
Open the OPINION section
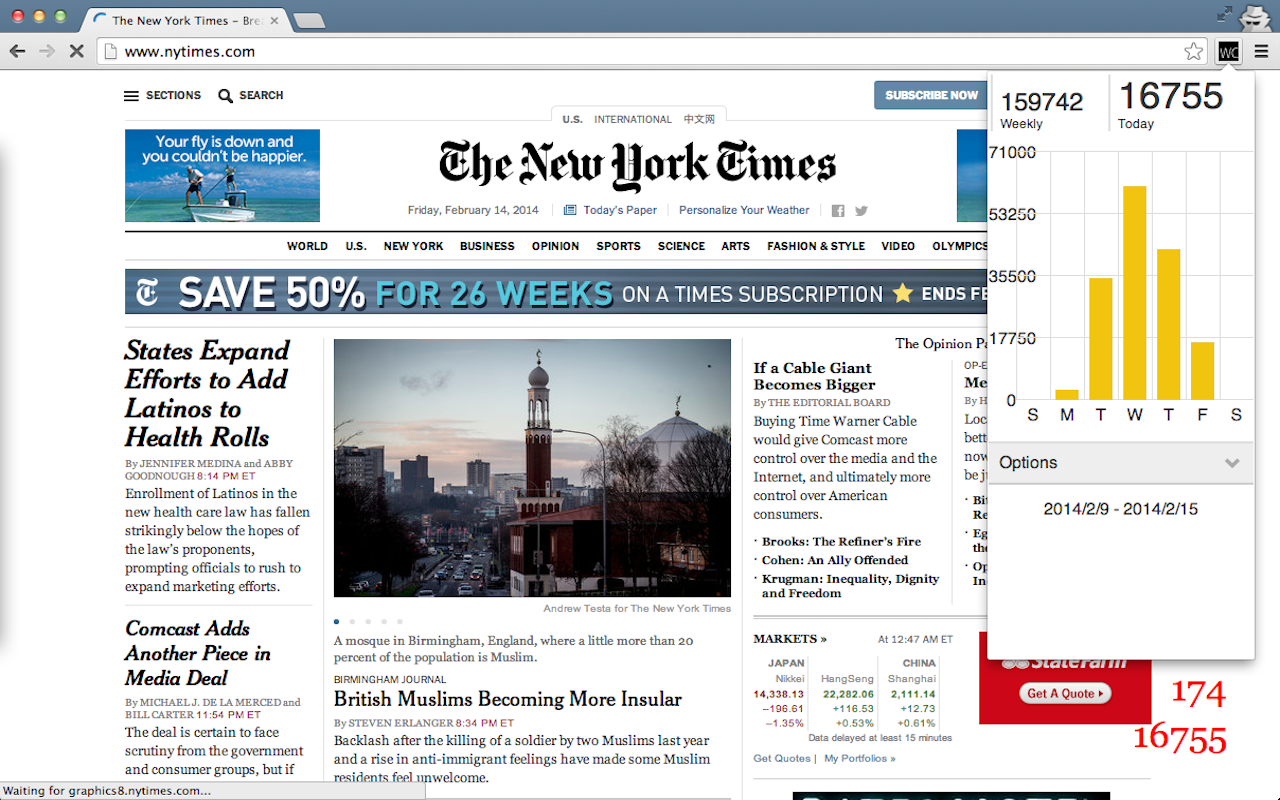555,246
